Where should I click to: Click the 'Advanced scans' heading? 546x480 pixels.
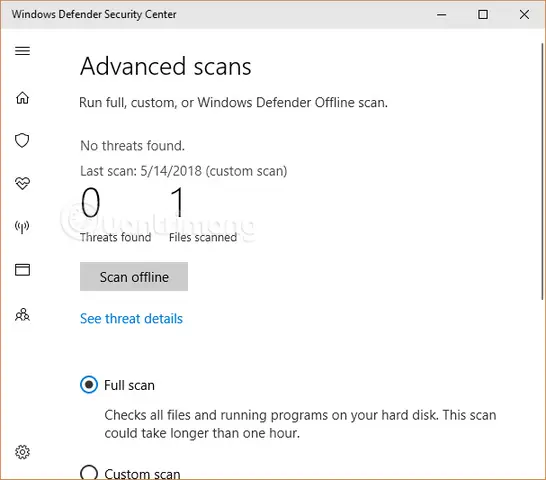pyautogui.click(x=166, y=66)
